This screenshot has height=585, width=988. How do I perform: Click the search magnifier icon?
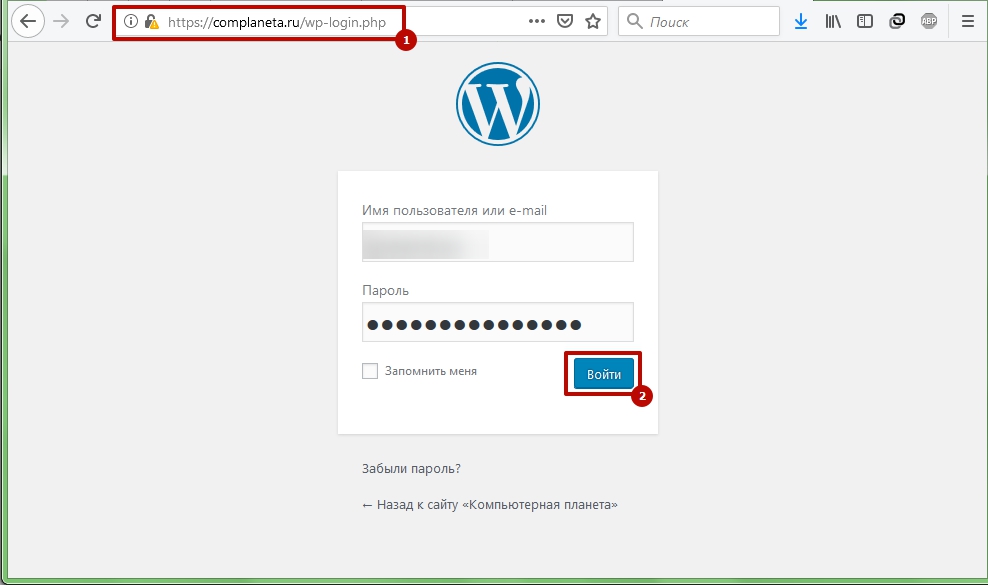635,21
